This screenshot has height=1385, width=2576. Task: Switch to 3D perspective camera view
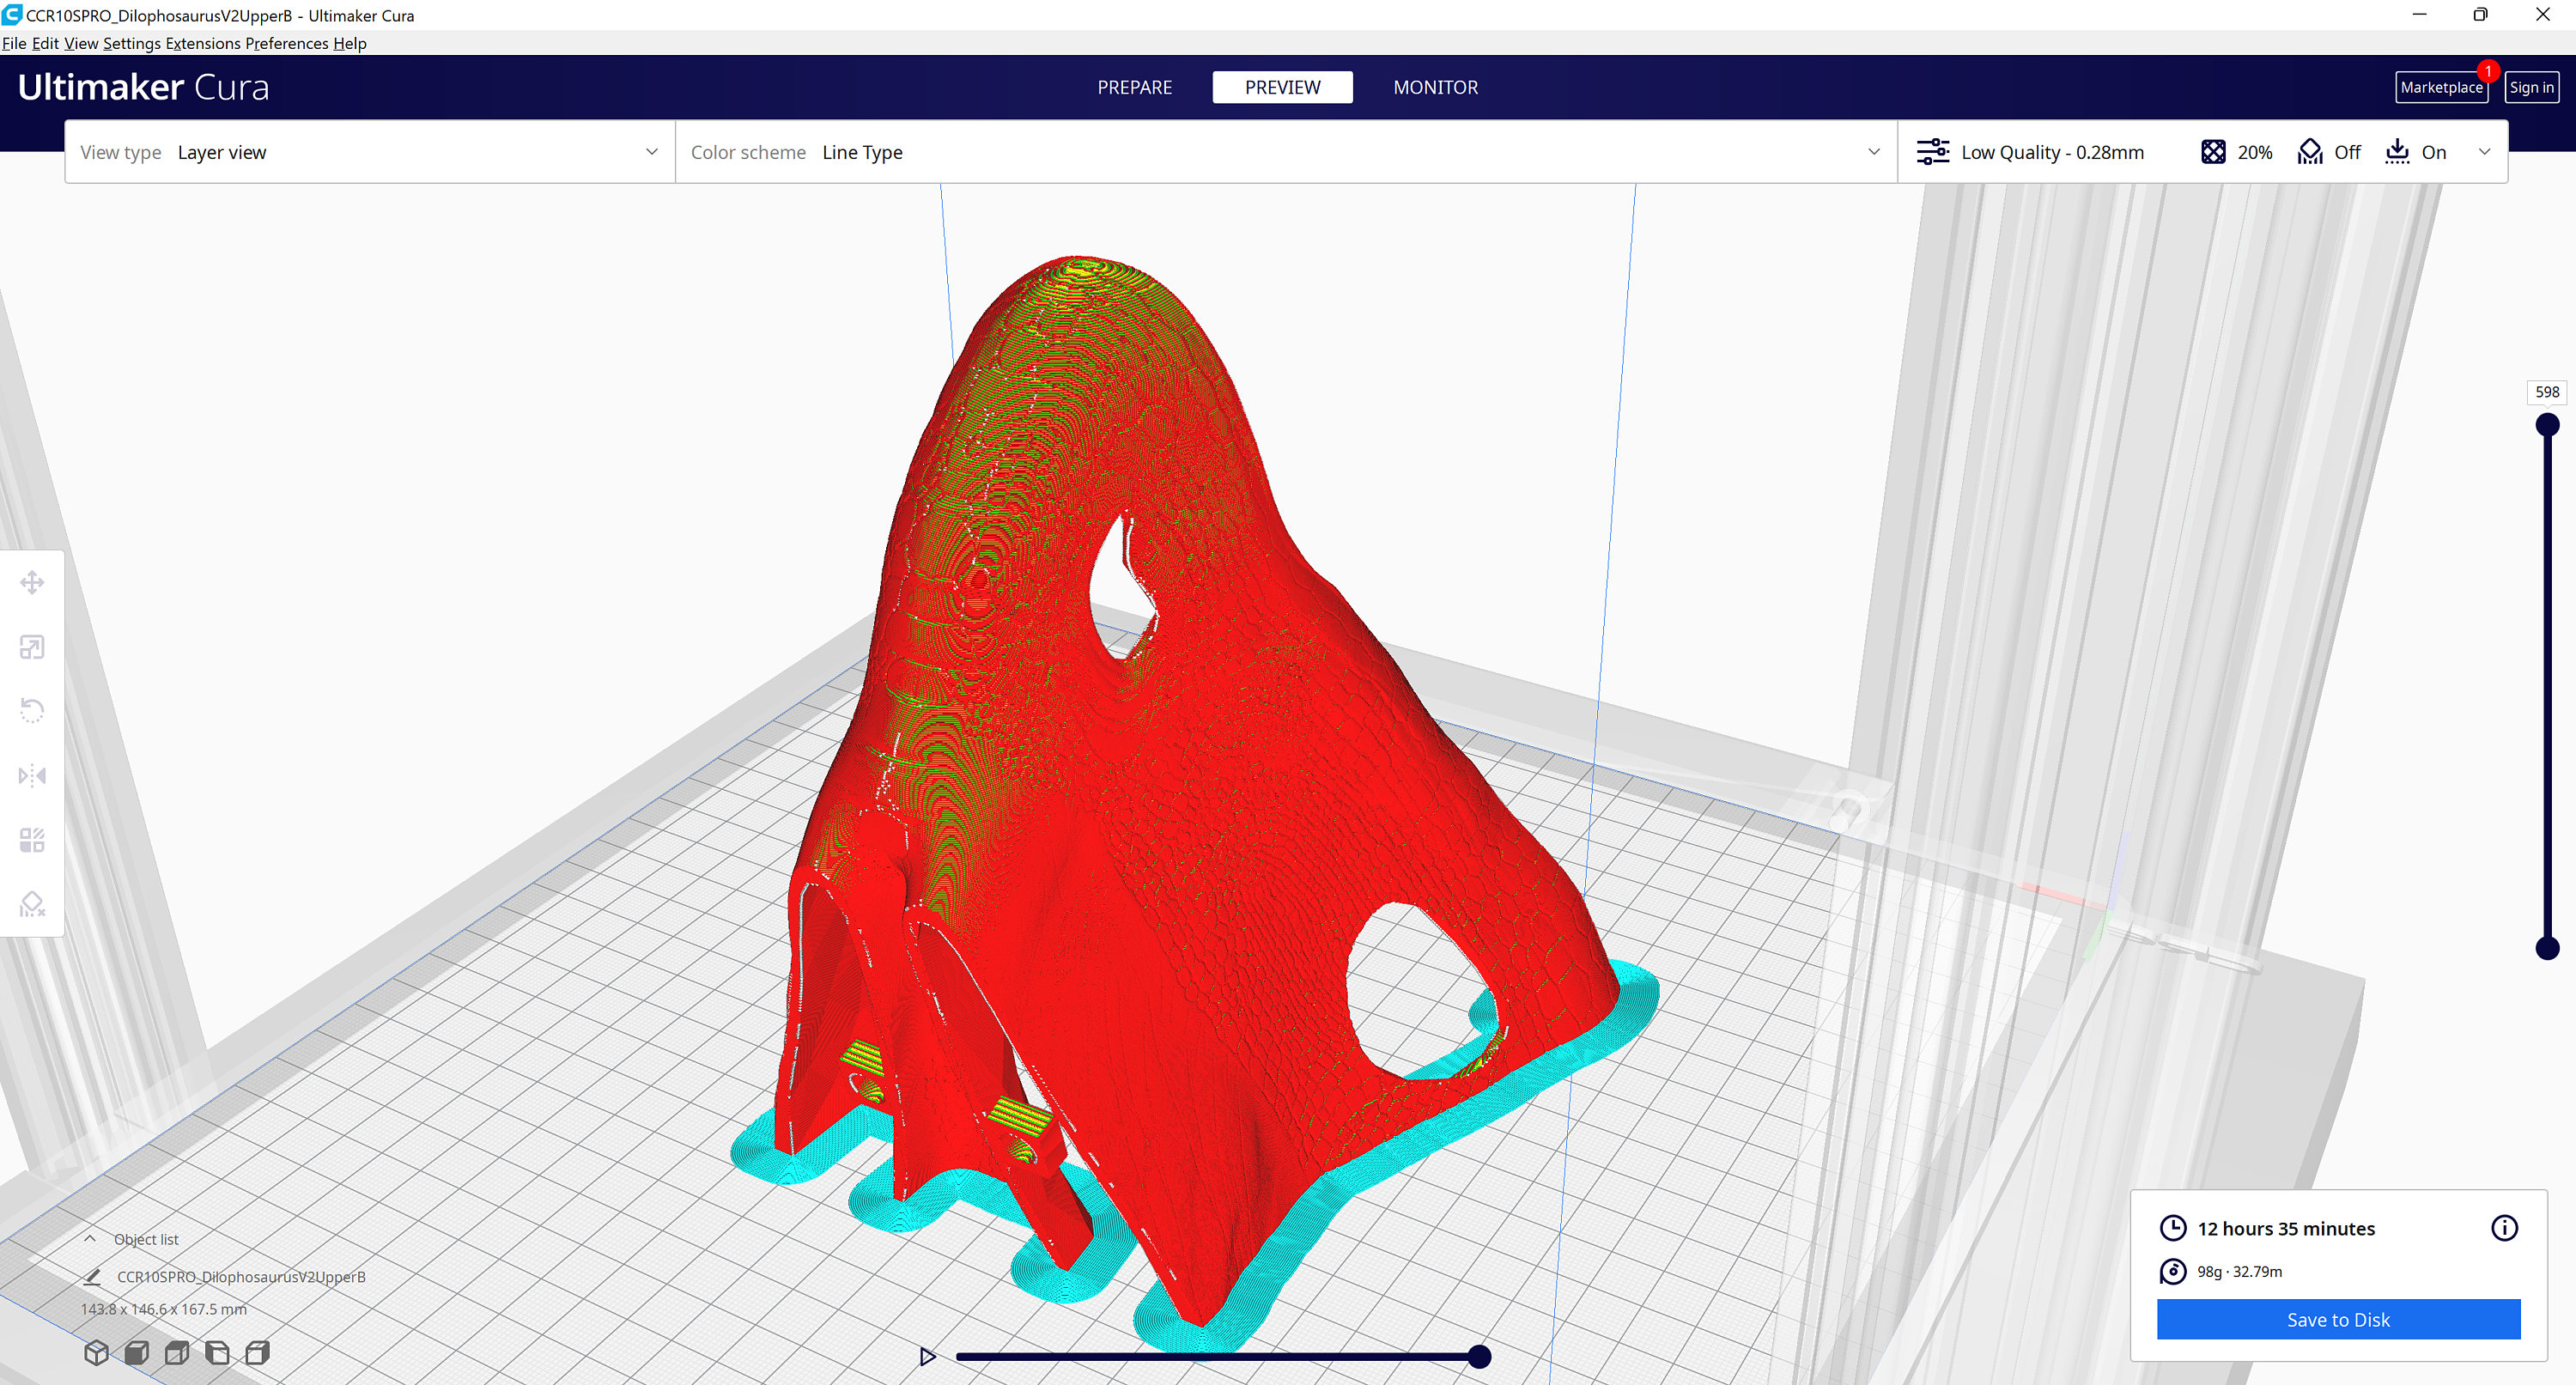96,1353
